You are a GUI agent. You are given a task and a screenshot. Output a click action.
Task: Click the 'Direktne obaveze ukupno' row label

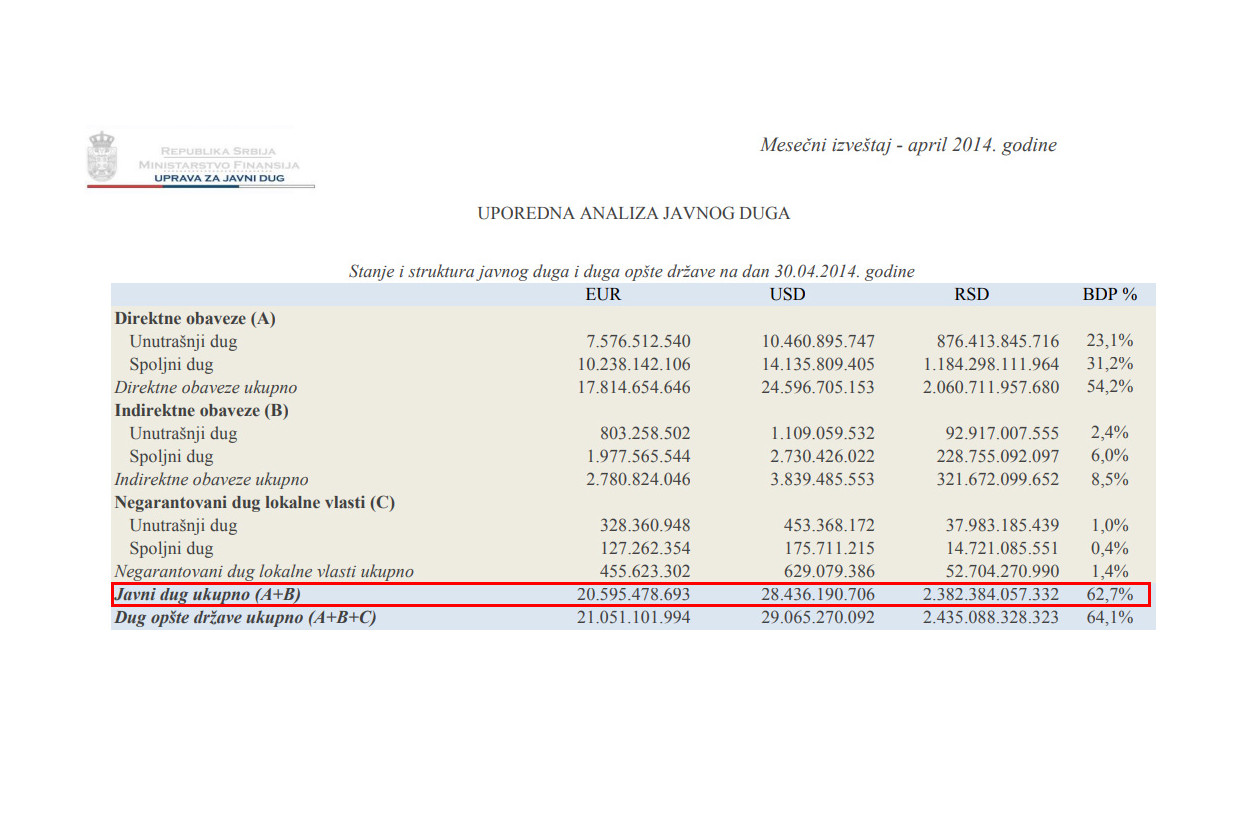206,387
